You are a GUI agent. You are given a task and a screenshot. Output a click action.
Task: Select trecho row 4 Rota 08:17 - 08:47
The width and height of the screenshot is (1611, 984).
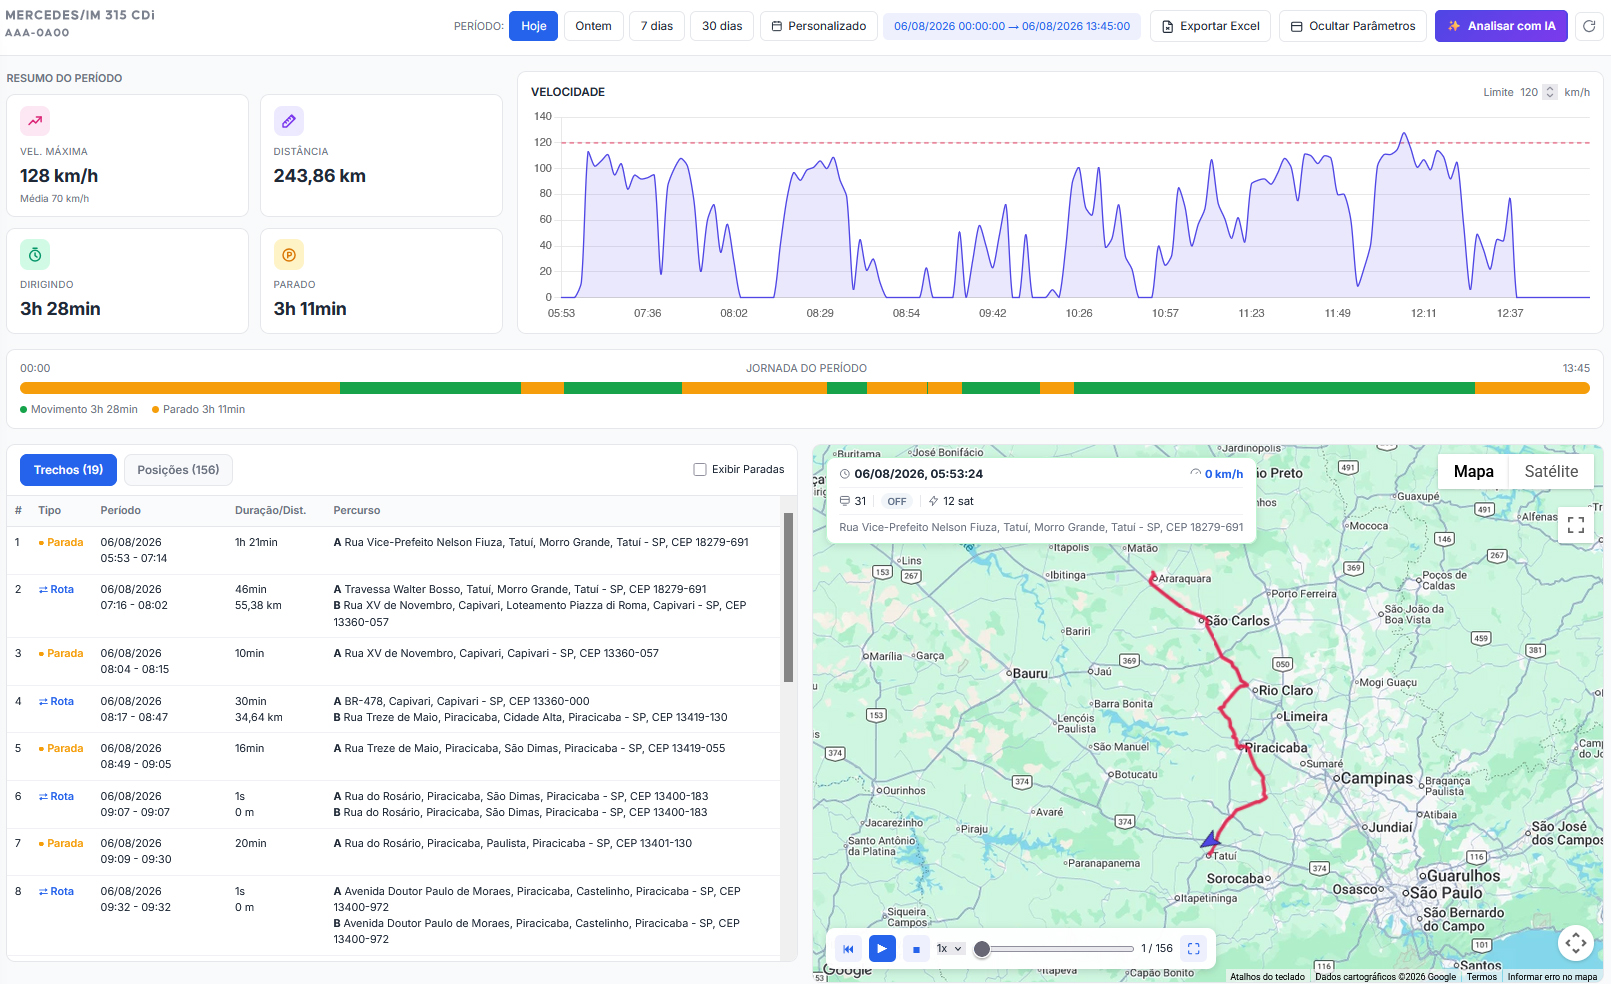[x=394, y=709]
